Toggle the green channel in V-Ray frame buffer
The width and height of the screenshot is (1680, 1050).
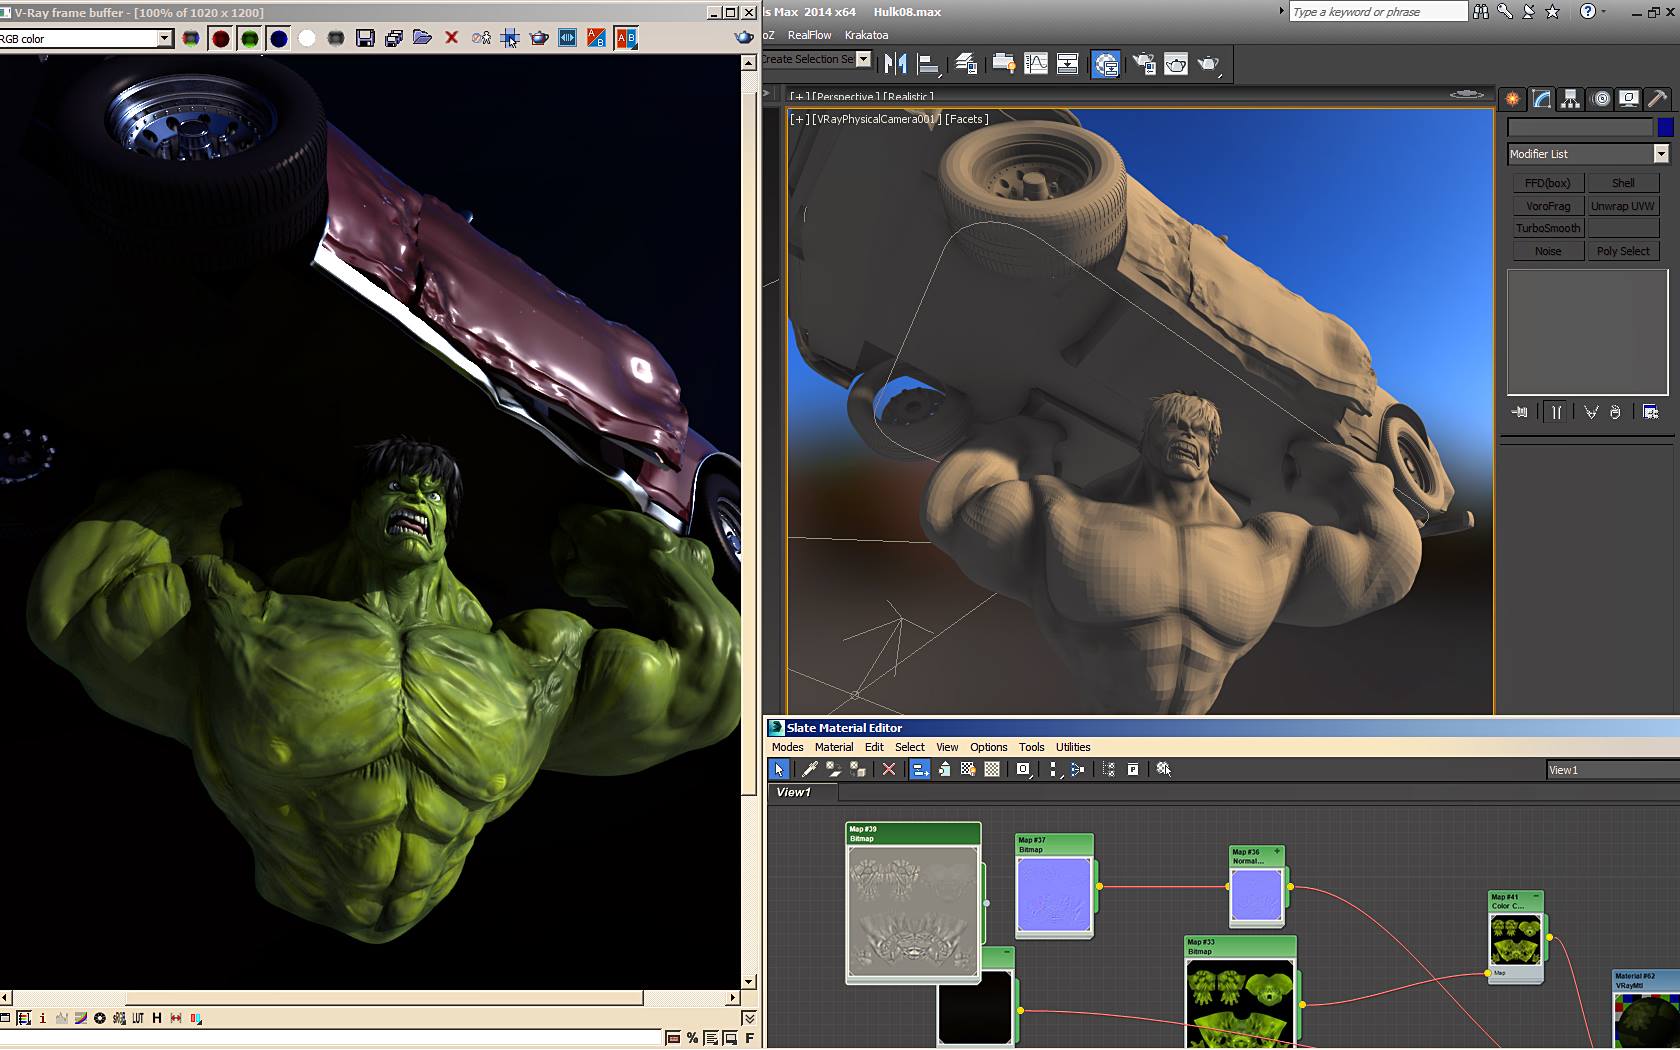pos(249,38)
